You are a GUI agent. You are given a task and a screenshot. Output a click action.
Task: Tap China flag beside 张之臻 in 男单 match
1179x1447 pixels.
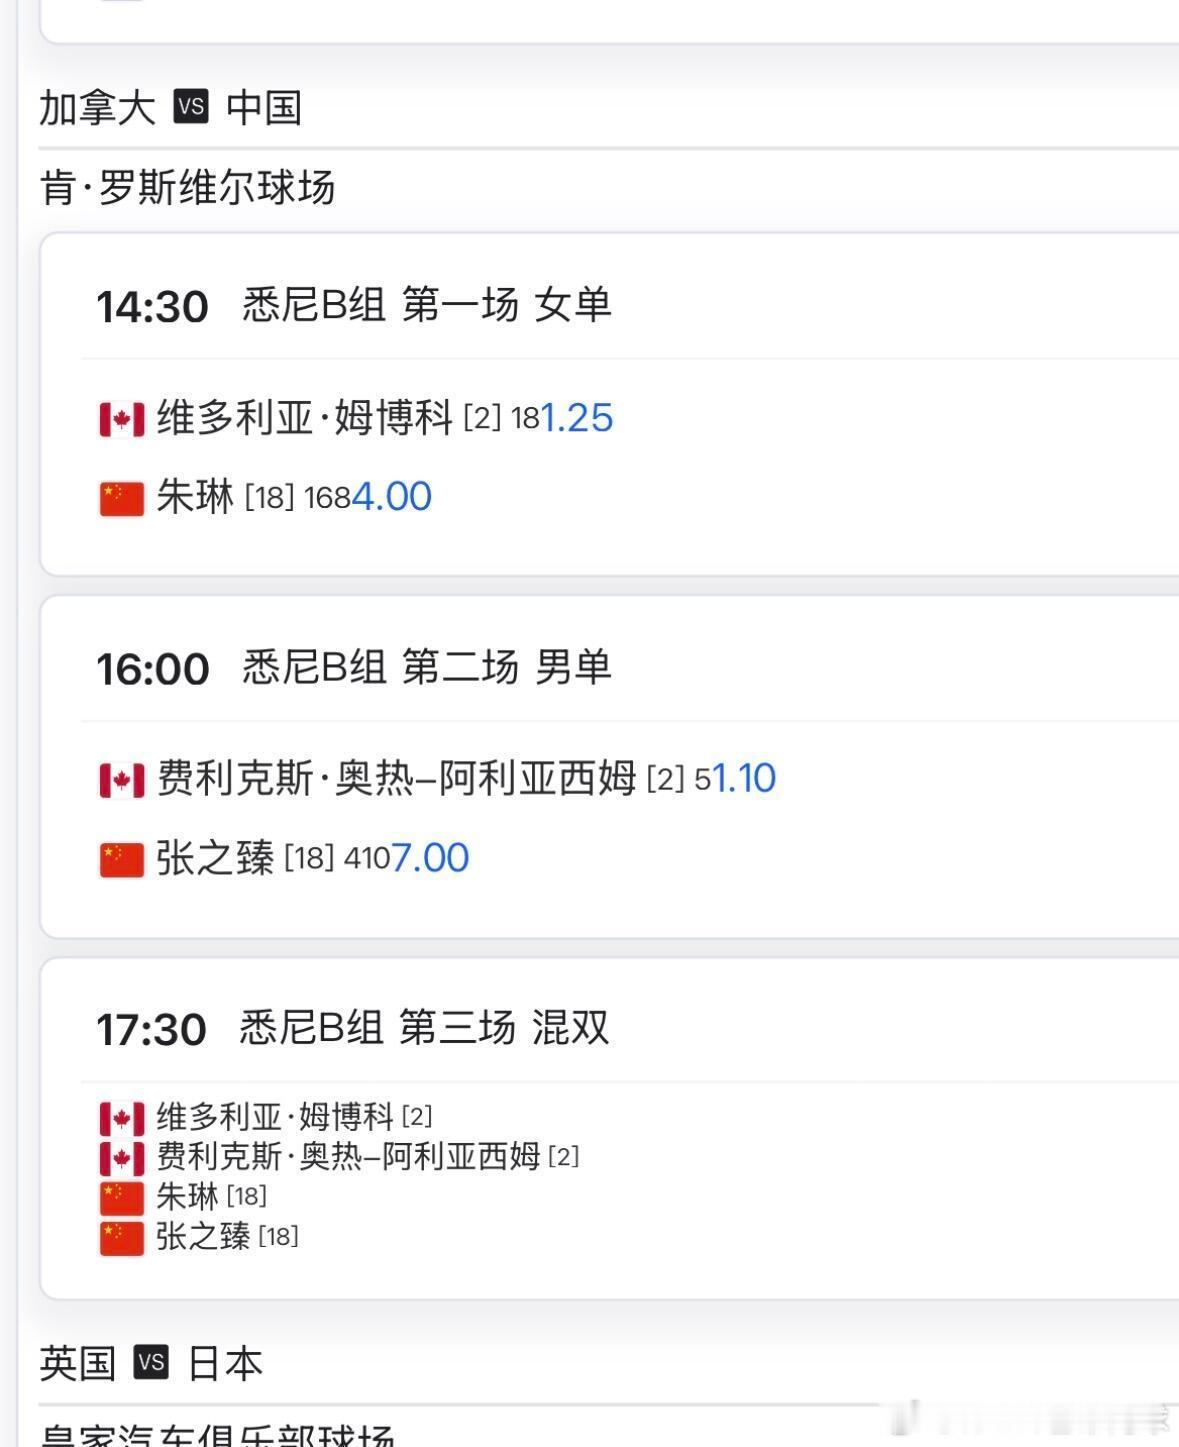(x=121, y=859)
